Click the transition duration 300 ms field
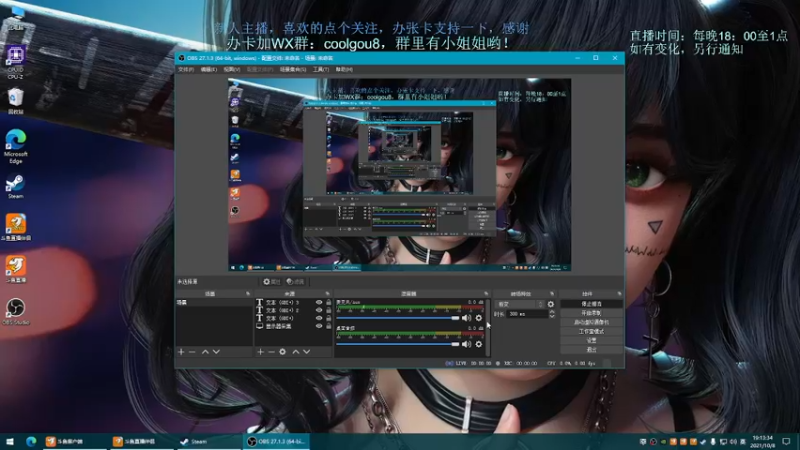The width and height of the screenshot is (800, 450). (x=527, y=314)
